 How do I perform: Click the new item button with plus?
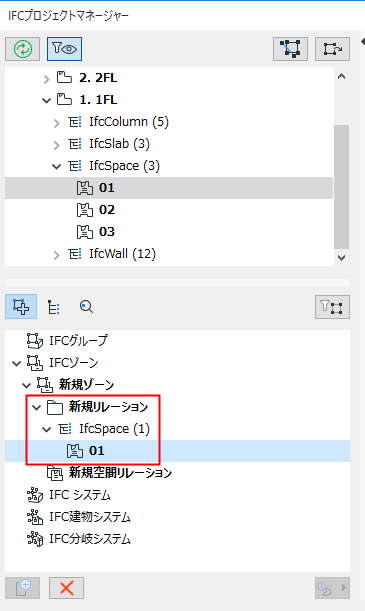point(23,588)
